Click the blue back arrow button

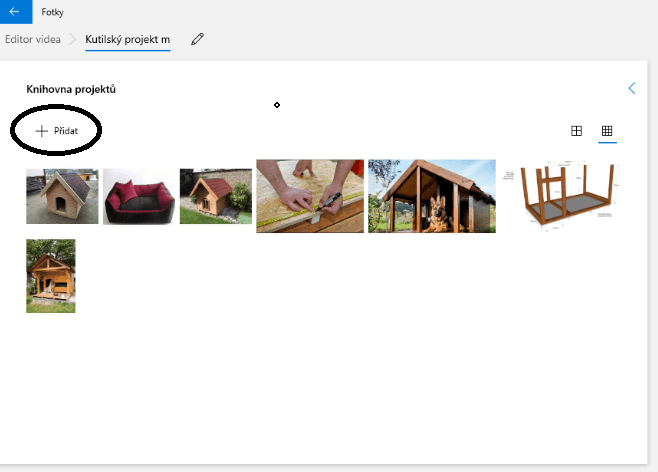point(16,12)
